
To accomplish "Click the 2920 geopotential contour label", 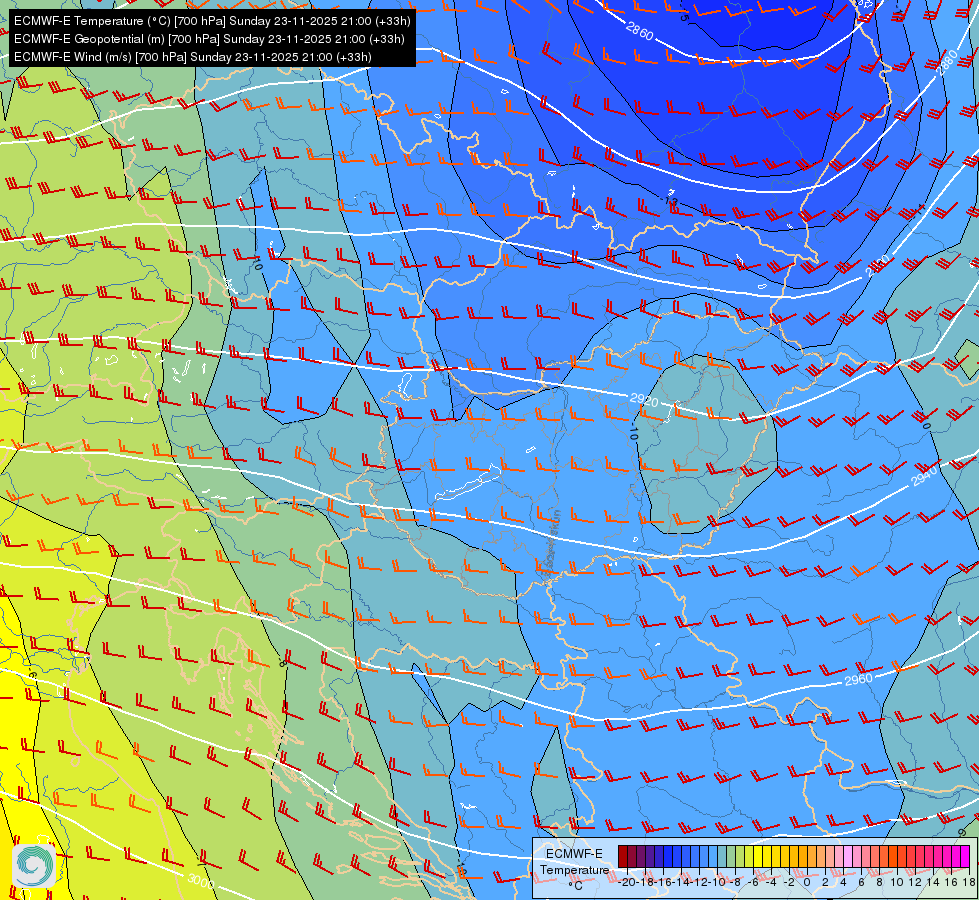I will pos(644,400).
